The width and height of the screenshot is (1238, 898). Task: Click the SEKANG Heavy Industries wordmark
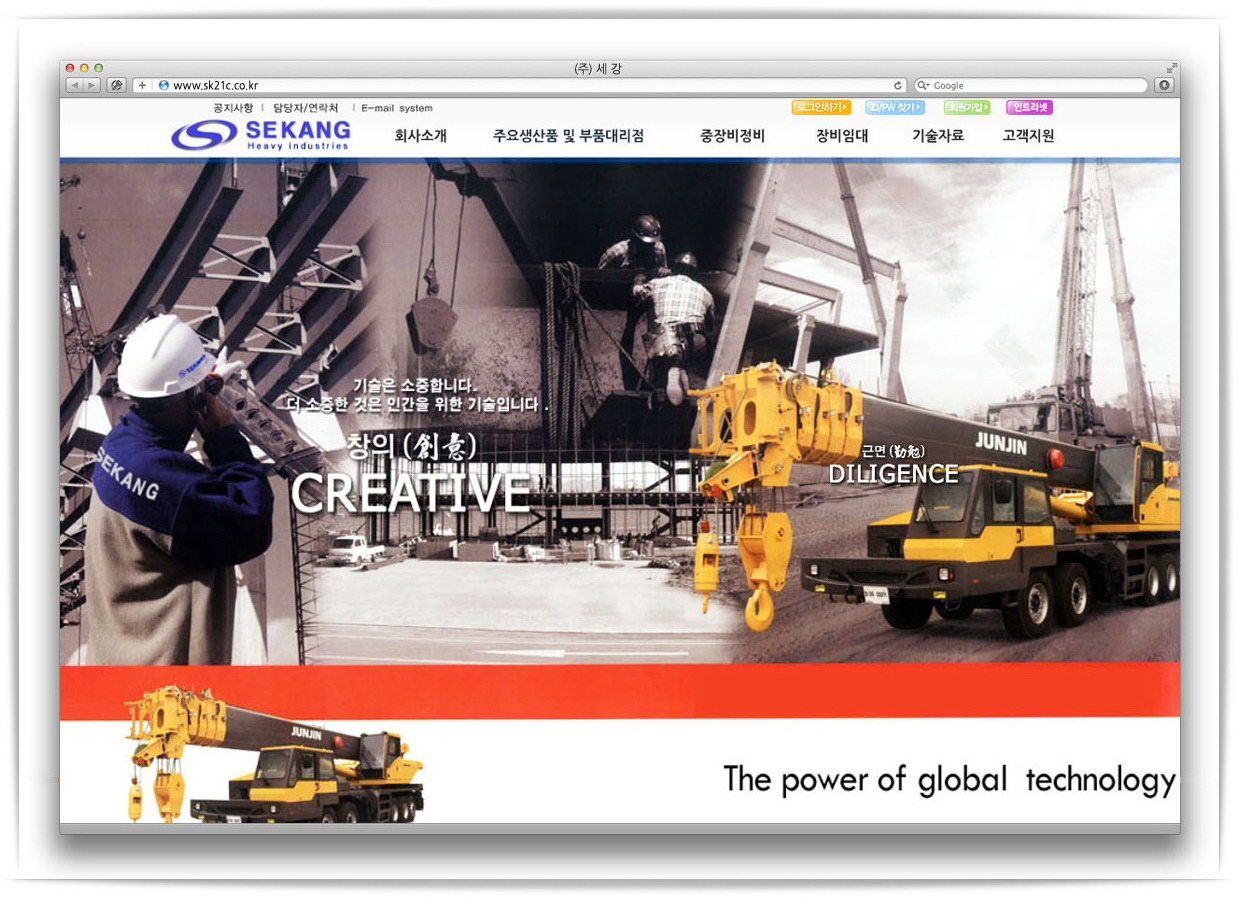pos(298,135)
